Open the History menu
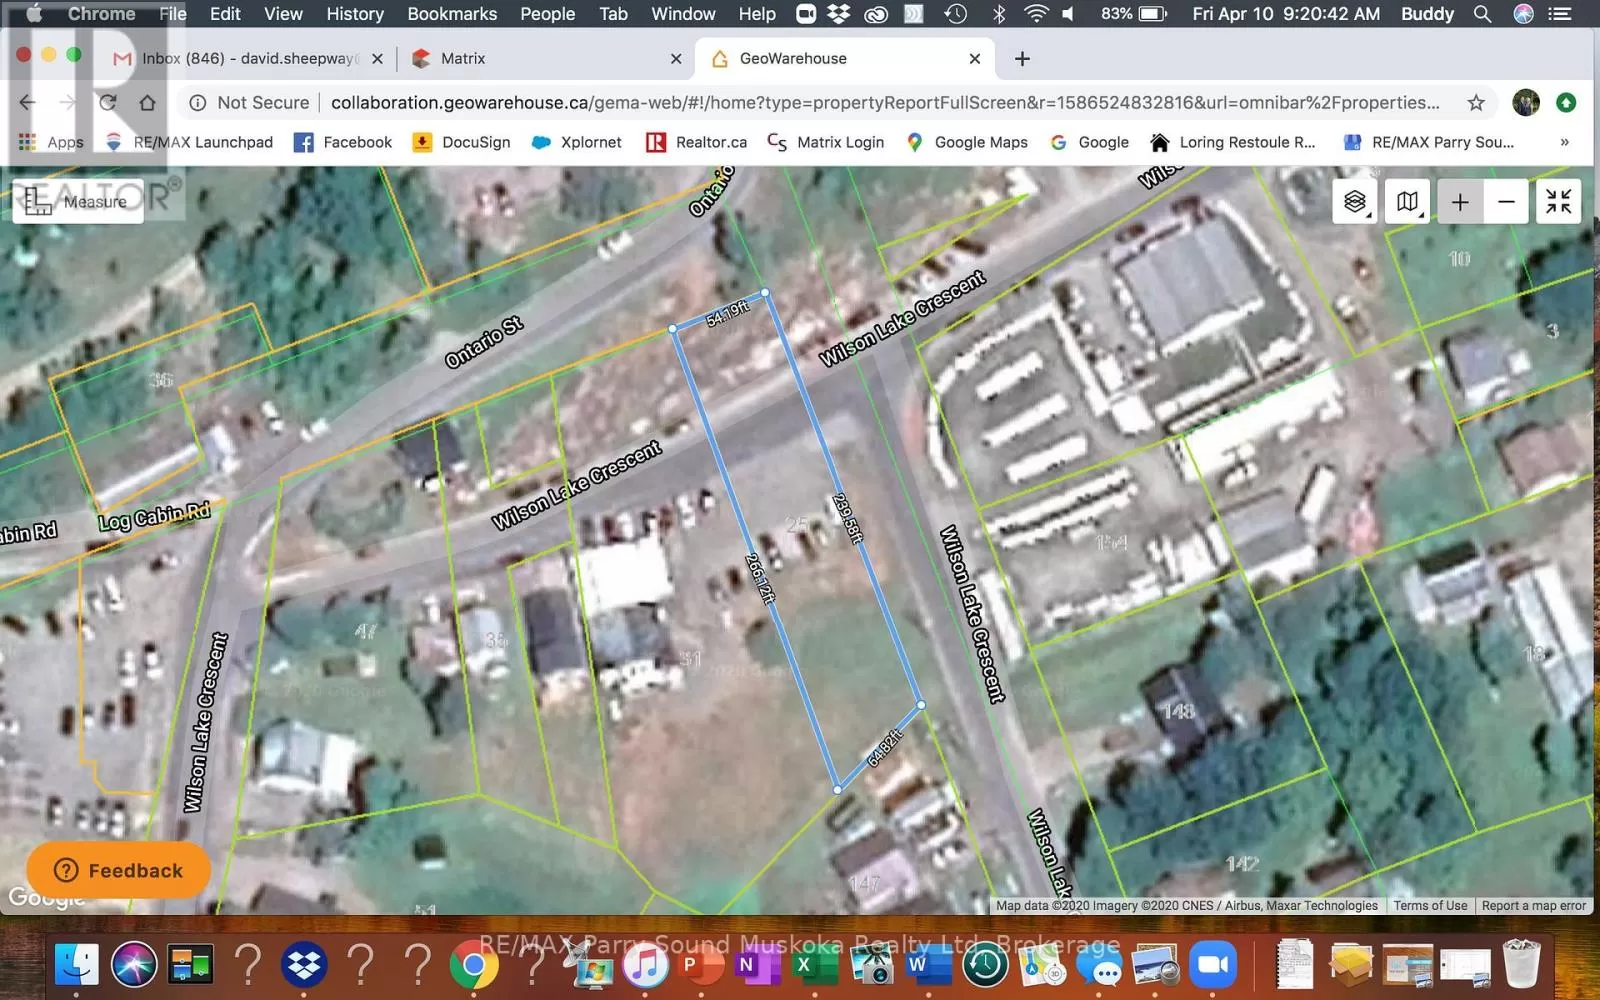Screen dimensions: 1600x1000 click(x=354, y=14)
